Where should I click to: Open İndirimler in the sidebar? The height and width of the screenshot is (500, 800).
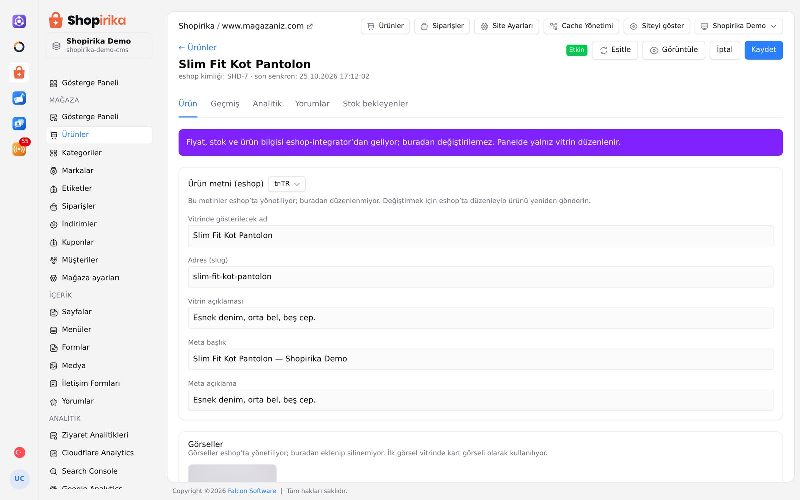99,224
